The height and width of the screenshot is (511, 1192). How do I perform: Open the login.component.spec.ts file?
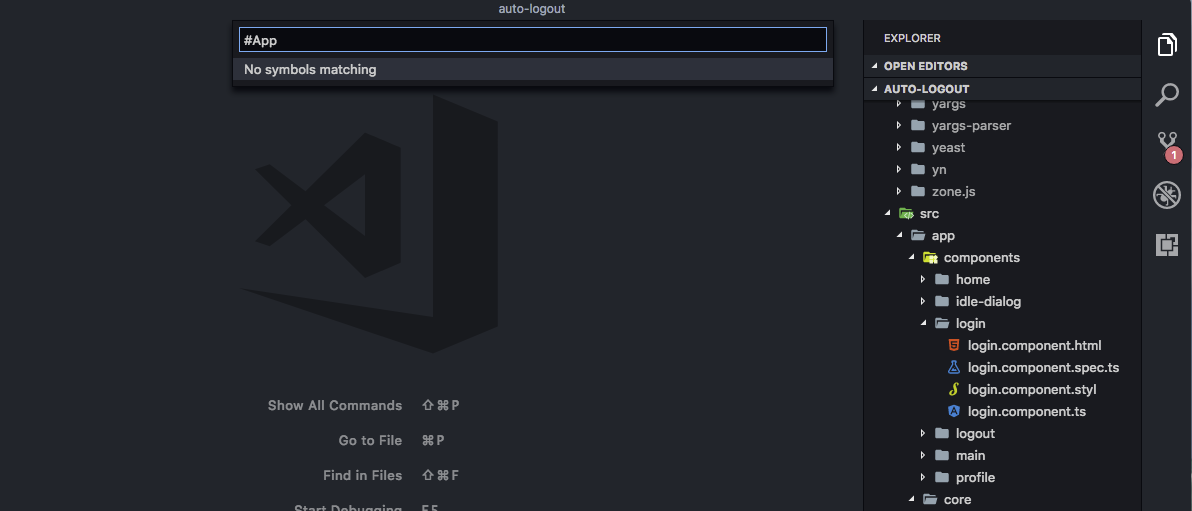click(x=1043, y=367)
